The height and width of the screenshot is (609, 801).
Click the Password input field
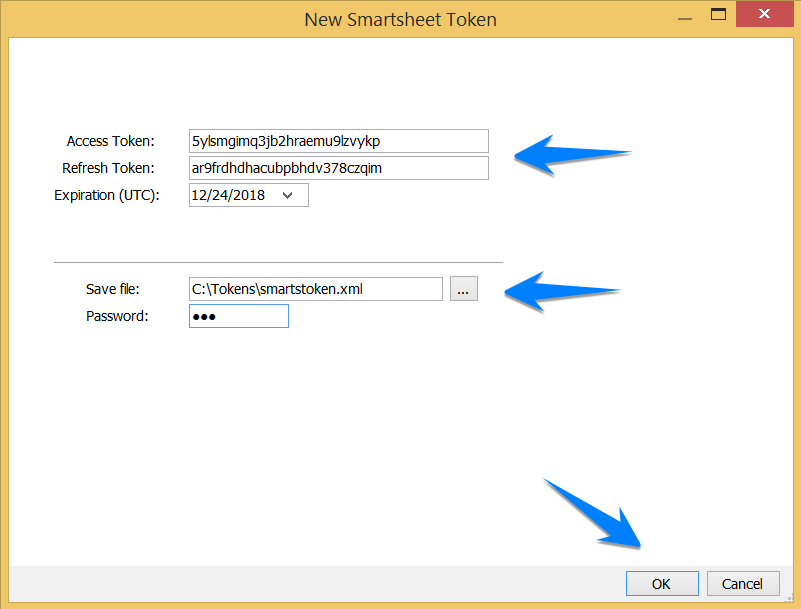point(239,316)
